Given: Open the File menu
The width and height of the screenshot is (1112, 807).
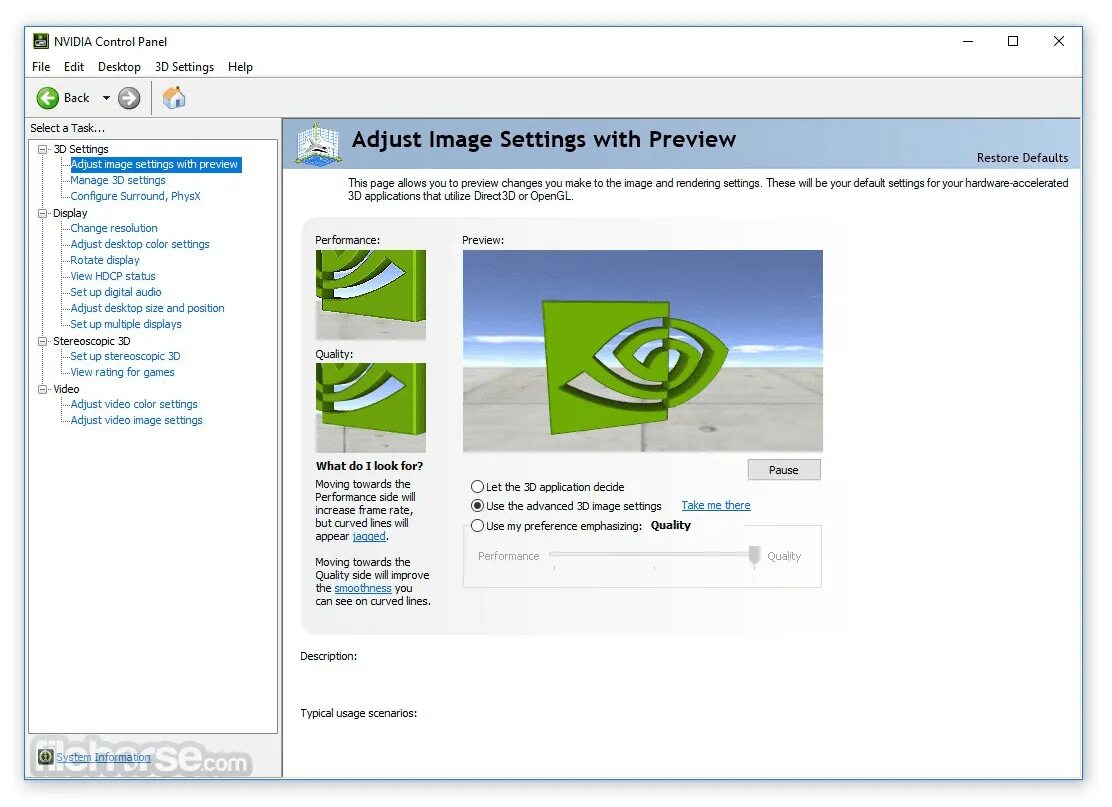Looking at the screenshot, I should coord(41,67).
